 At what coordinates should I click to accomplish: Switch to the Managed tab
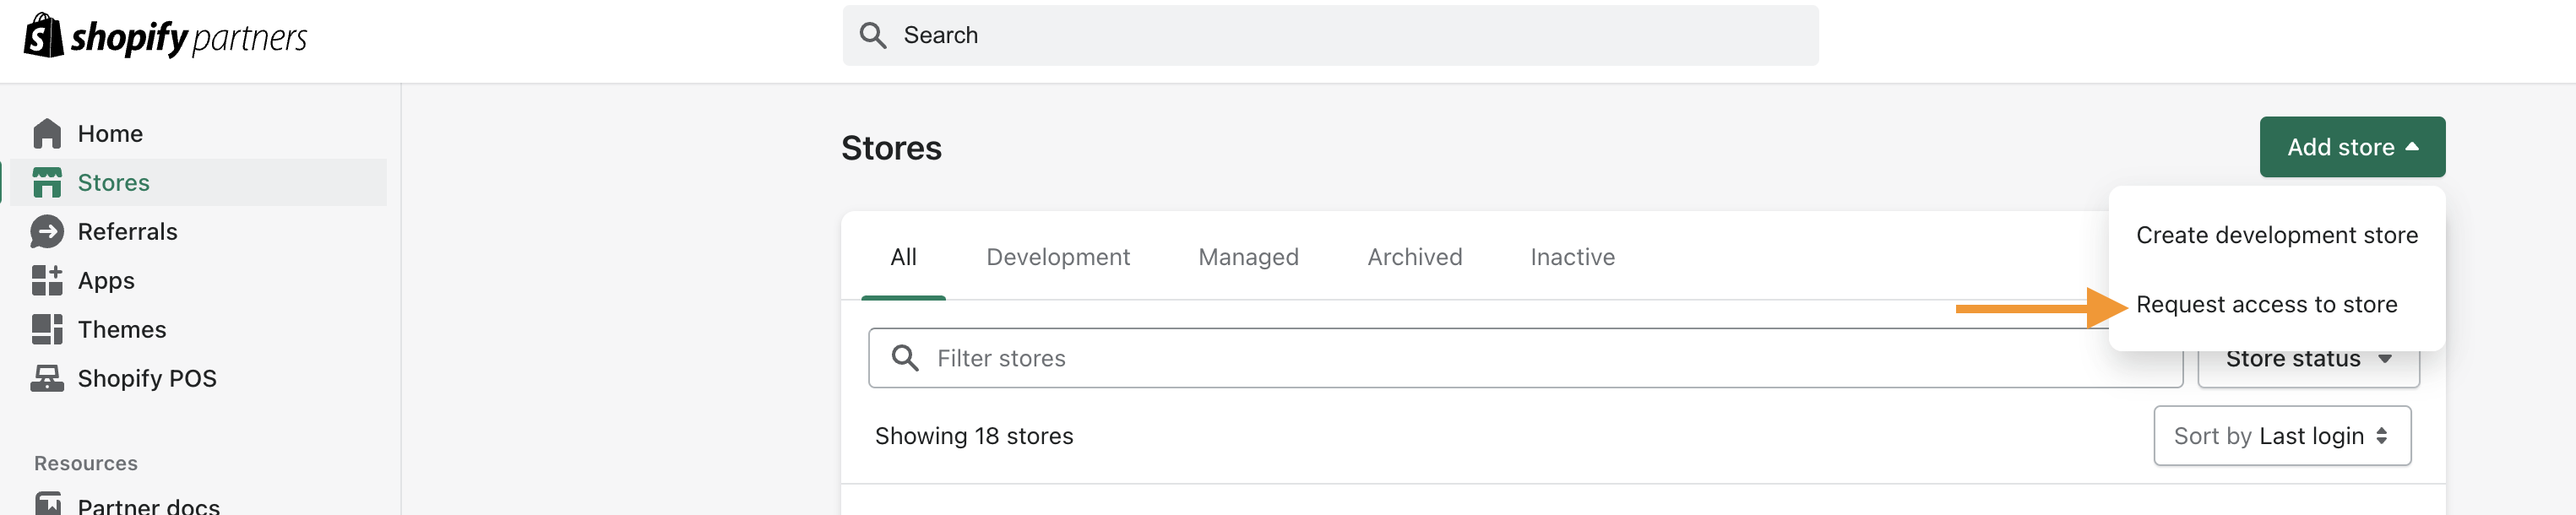tap(1248, 257)
